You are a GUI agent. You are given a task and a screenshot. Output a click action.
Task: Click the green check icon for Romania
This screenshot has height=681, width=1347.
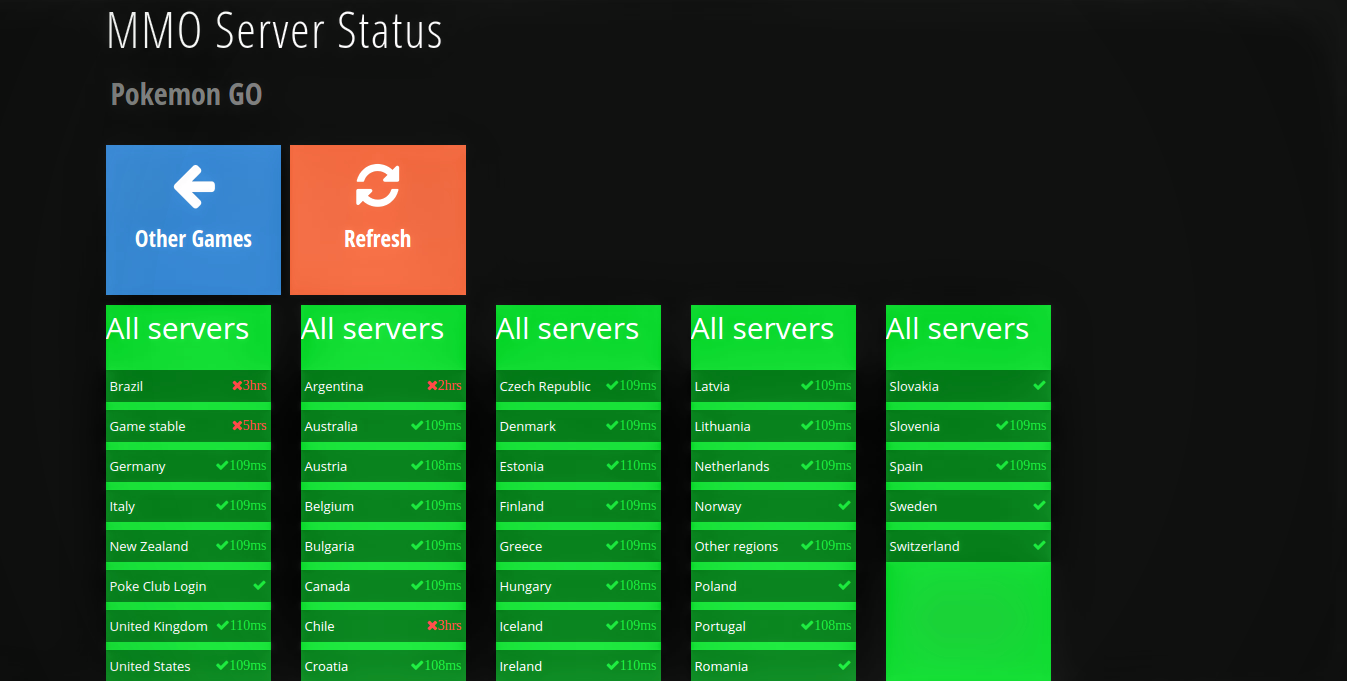pos(845,665)
